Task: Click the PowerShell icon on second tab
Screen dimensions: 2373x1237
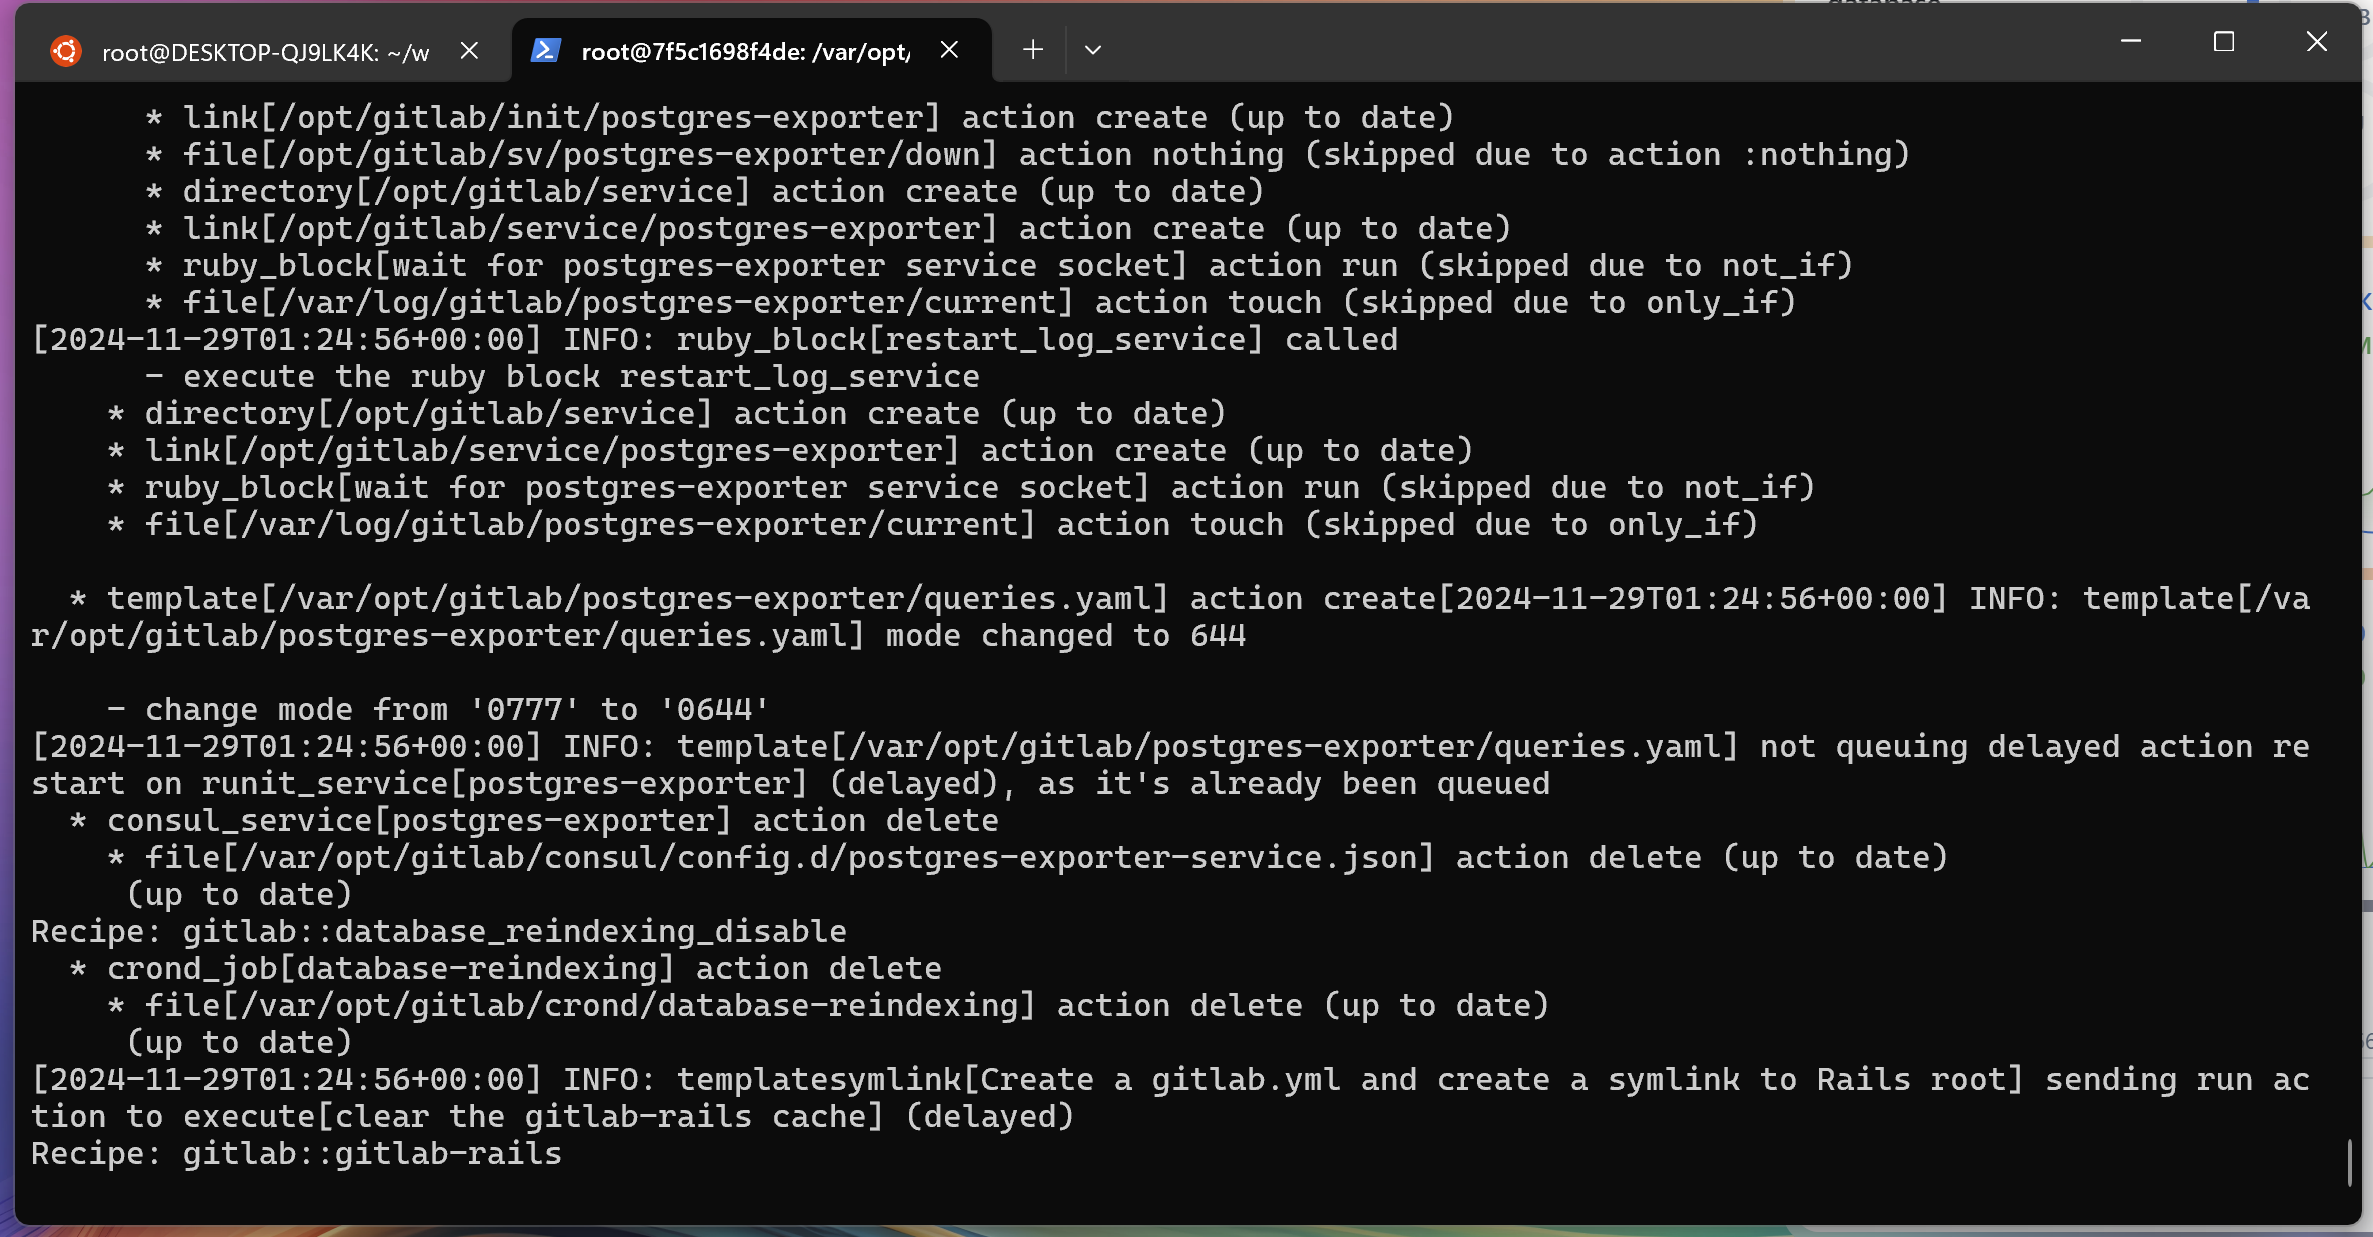Action: pyautogui.click(x=545, y=50)
